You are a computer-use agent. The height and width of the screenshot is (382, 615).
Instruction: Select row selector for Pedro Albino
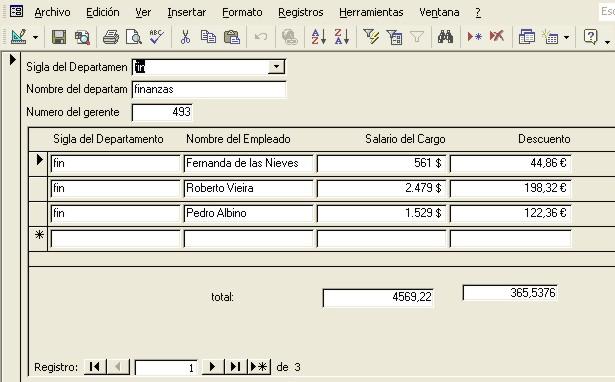[x=38, y=214]
